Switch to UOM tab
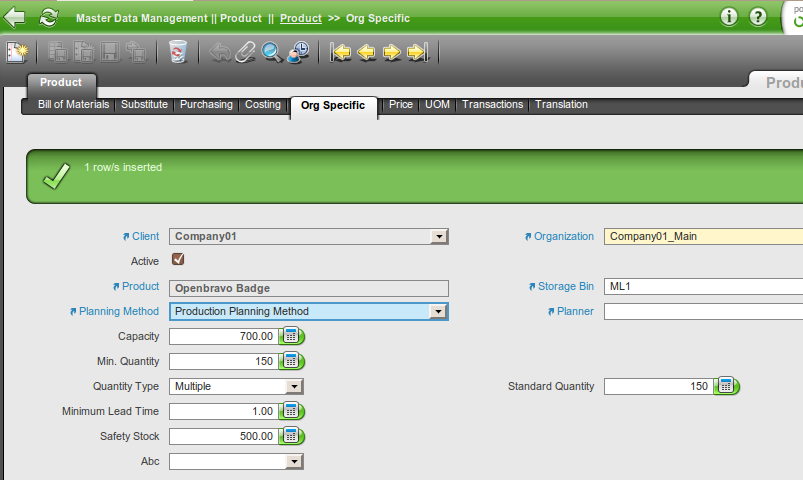 tap(437, 105)
